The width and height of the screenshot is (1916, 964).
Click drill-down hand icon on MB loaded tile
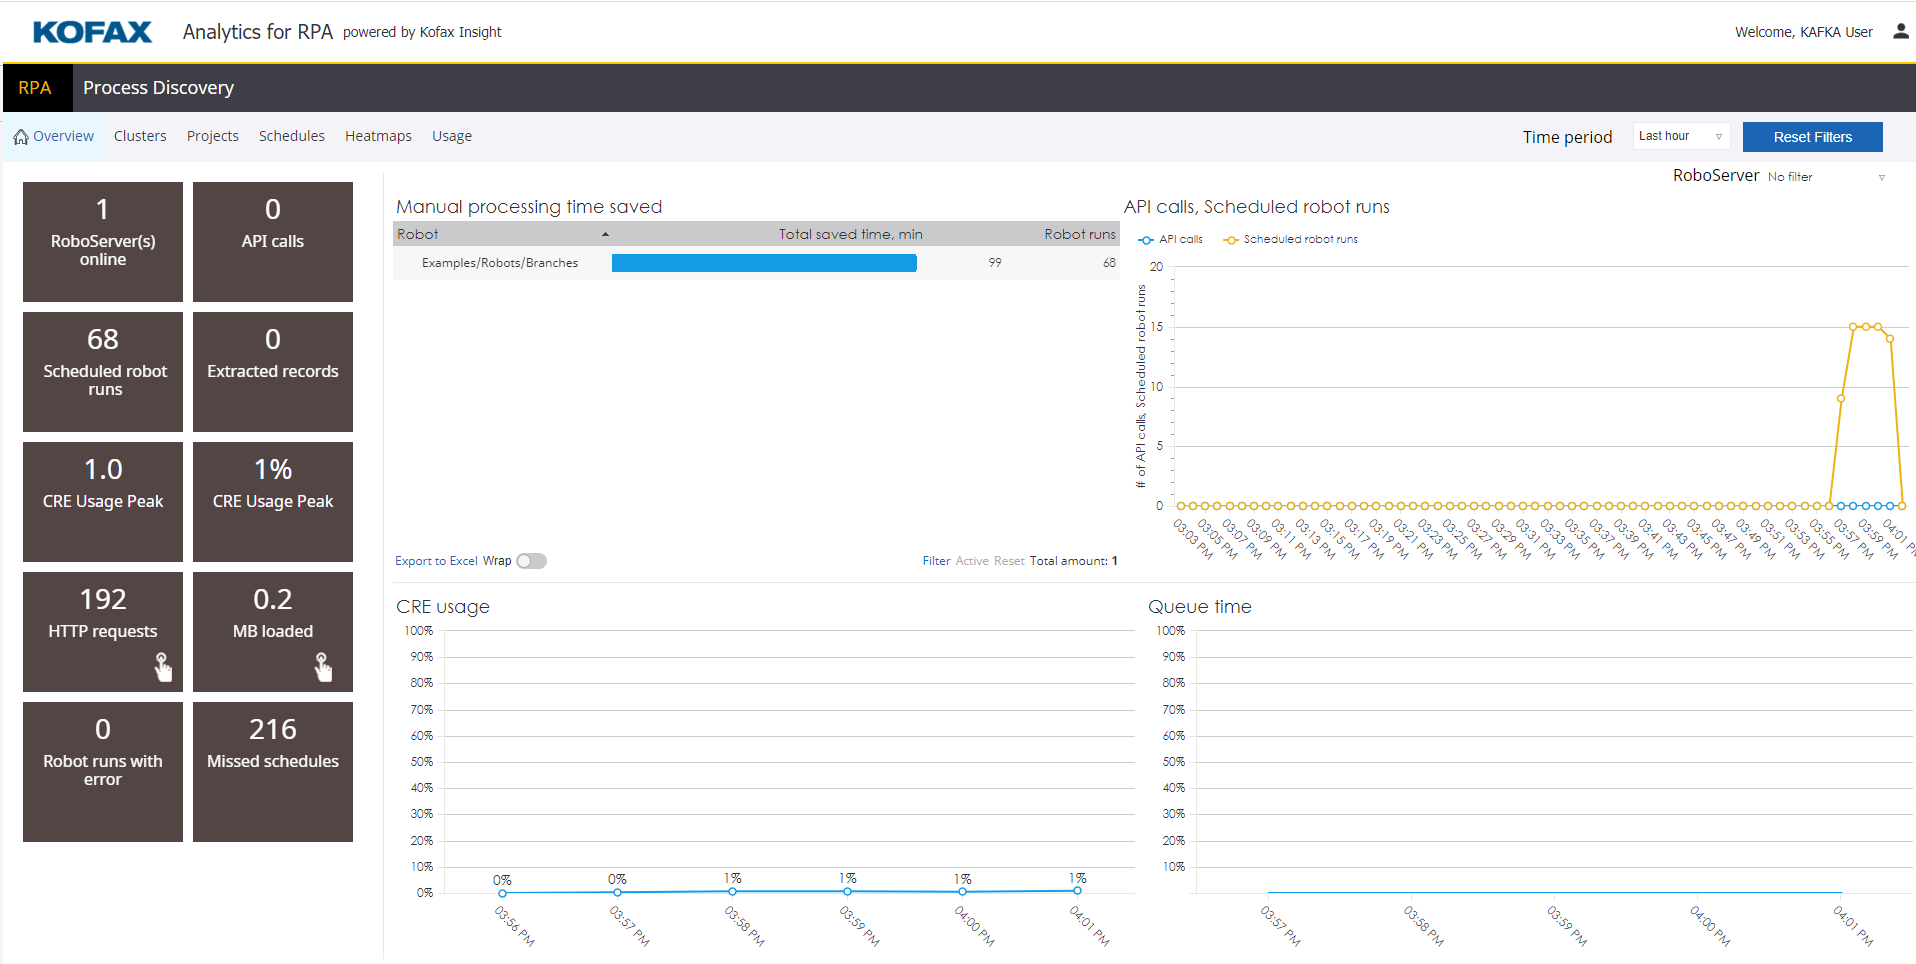pos(323,667)
